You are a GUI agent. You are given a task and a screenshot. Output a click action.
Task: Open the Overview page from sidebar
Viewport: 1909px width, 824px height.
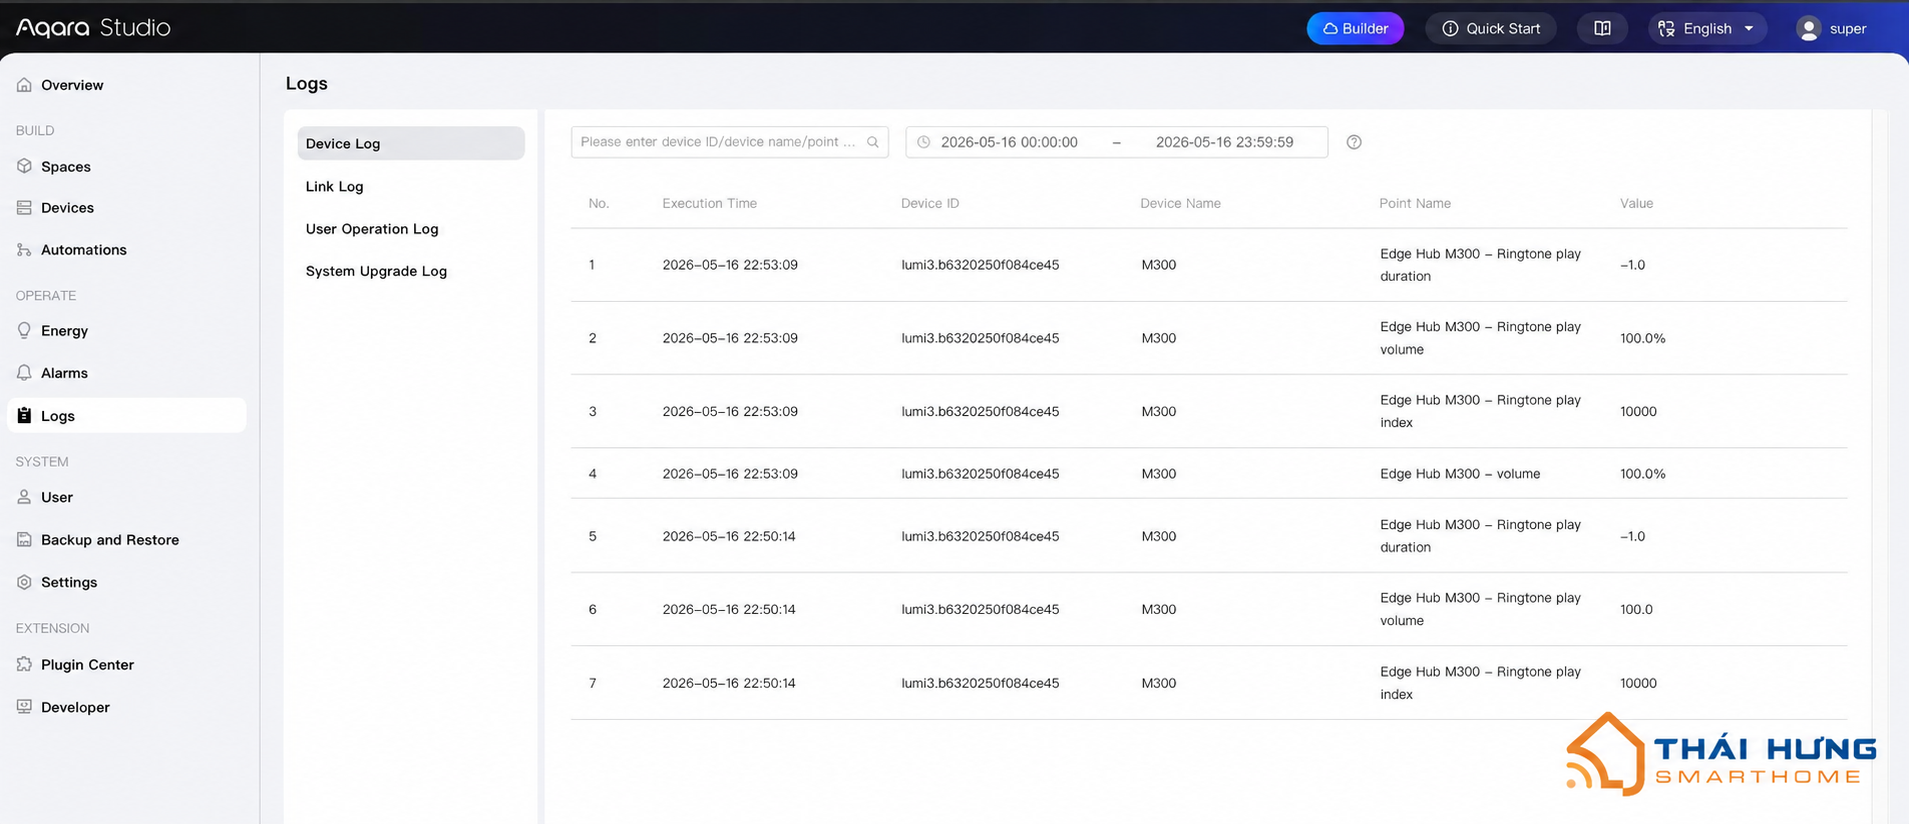pyautogui.click(x=72, y=85)
